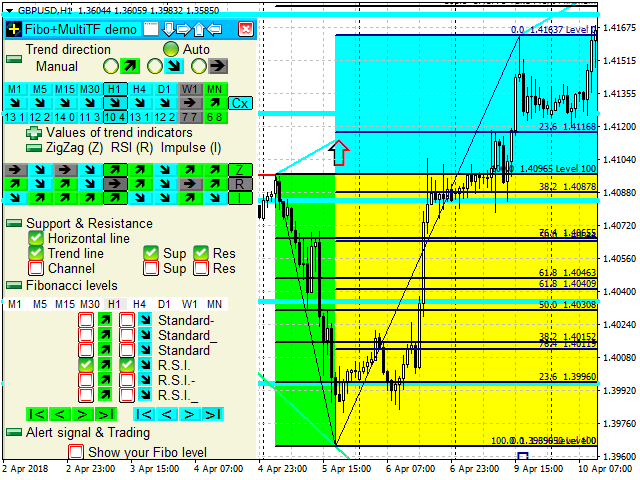Click the Z ZigZag row button
This screenshot has width=640, height=480.
(x=240, y=171)
